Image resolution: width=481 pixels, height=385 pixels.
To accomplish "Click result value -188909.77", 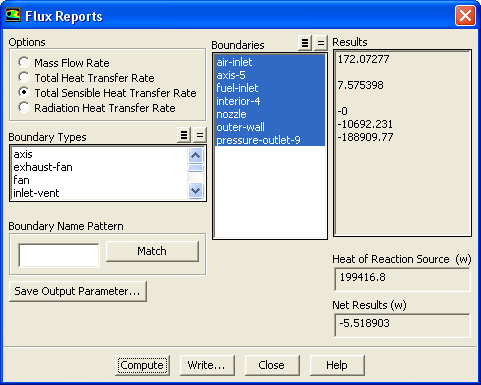I will click(365, 137).
